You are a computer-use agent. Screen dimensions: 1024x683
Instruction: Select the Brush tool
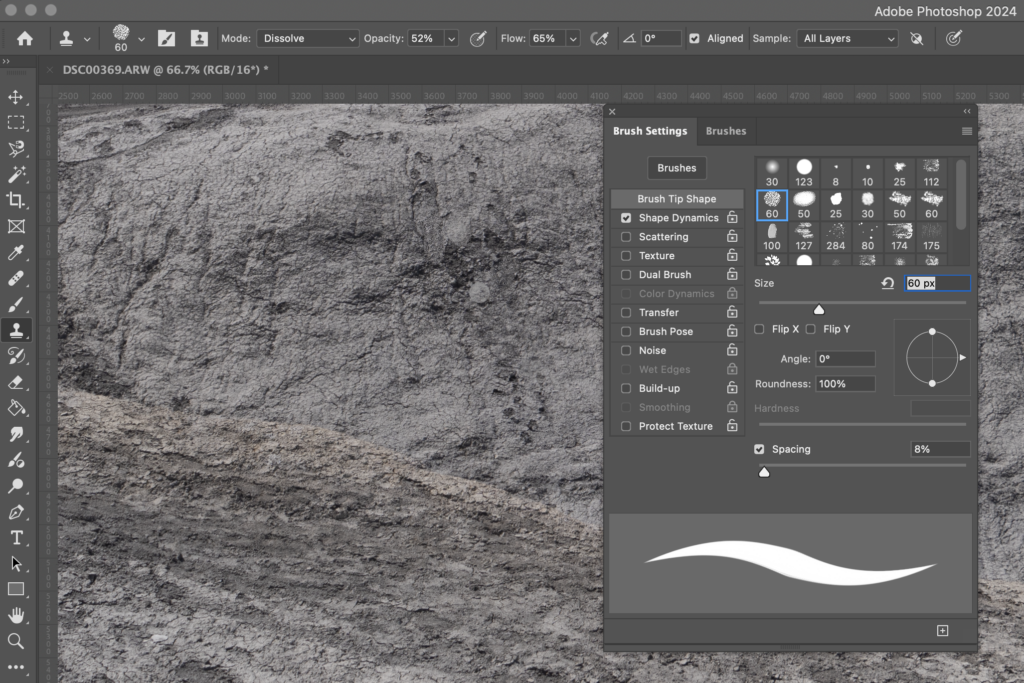16,304
